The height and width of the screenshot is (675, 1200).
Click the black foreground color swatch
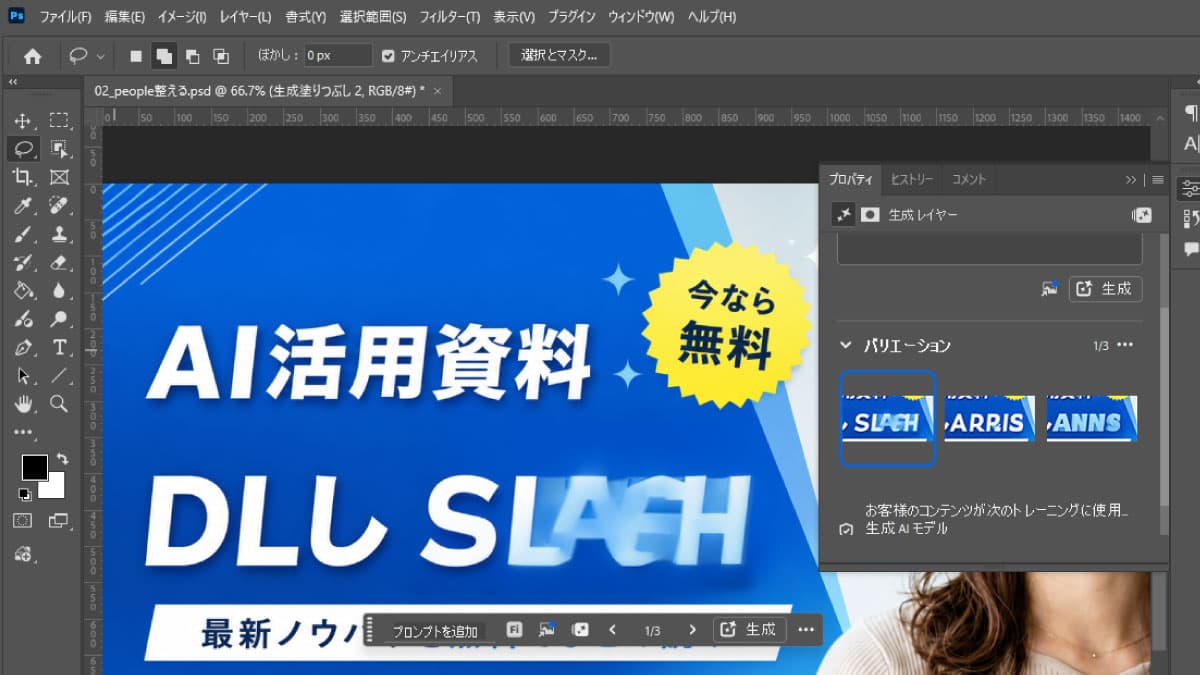[34, 467]
